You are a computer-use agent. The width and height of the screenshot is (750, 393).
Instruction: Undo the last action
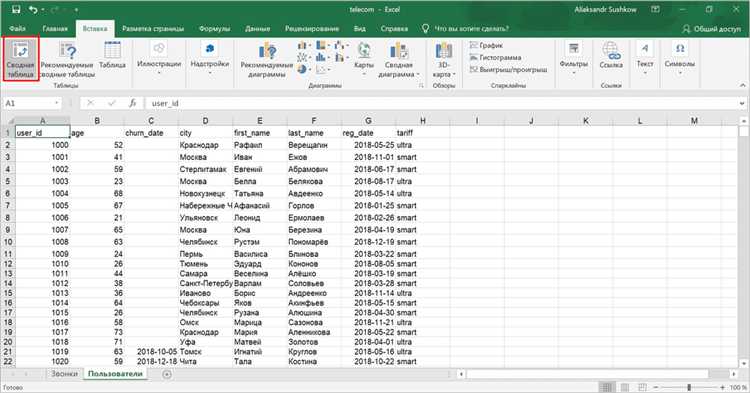[x=33, y=10]
